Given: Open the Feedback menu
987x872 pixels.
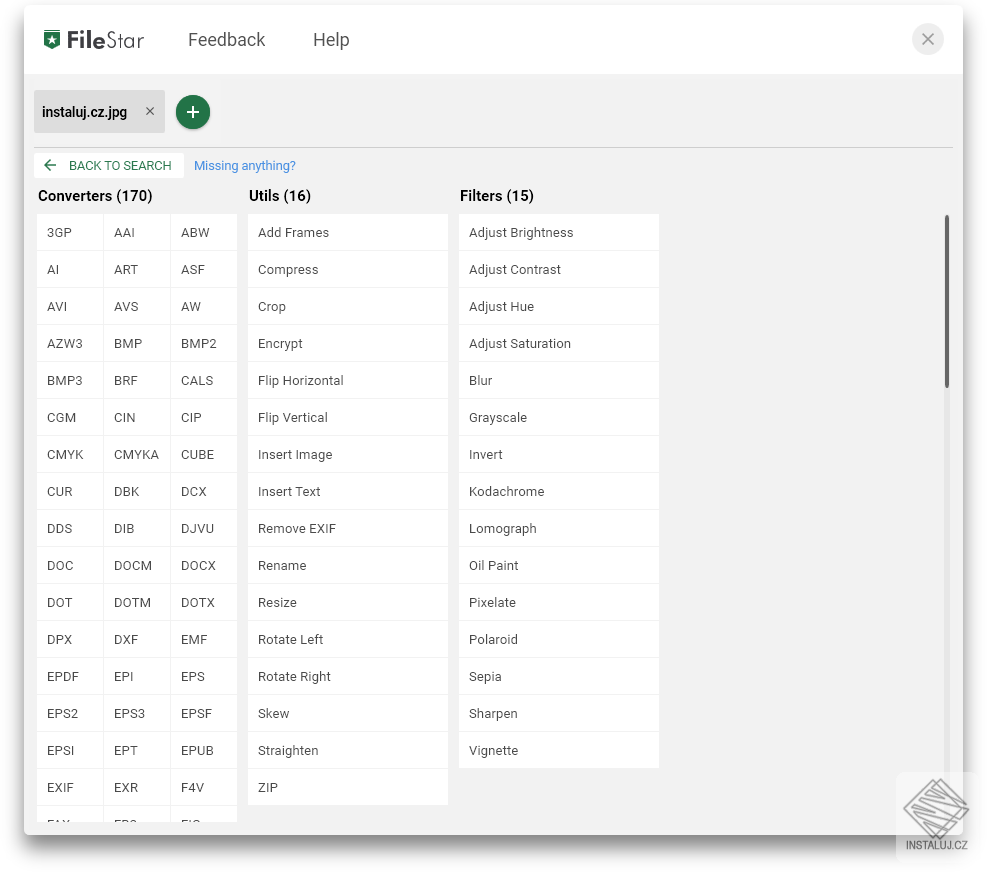Looking at the screenshot, I should (227, 40).
